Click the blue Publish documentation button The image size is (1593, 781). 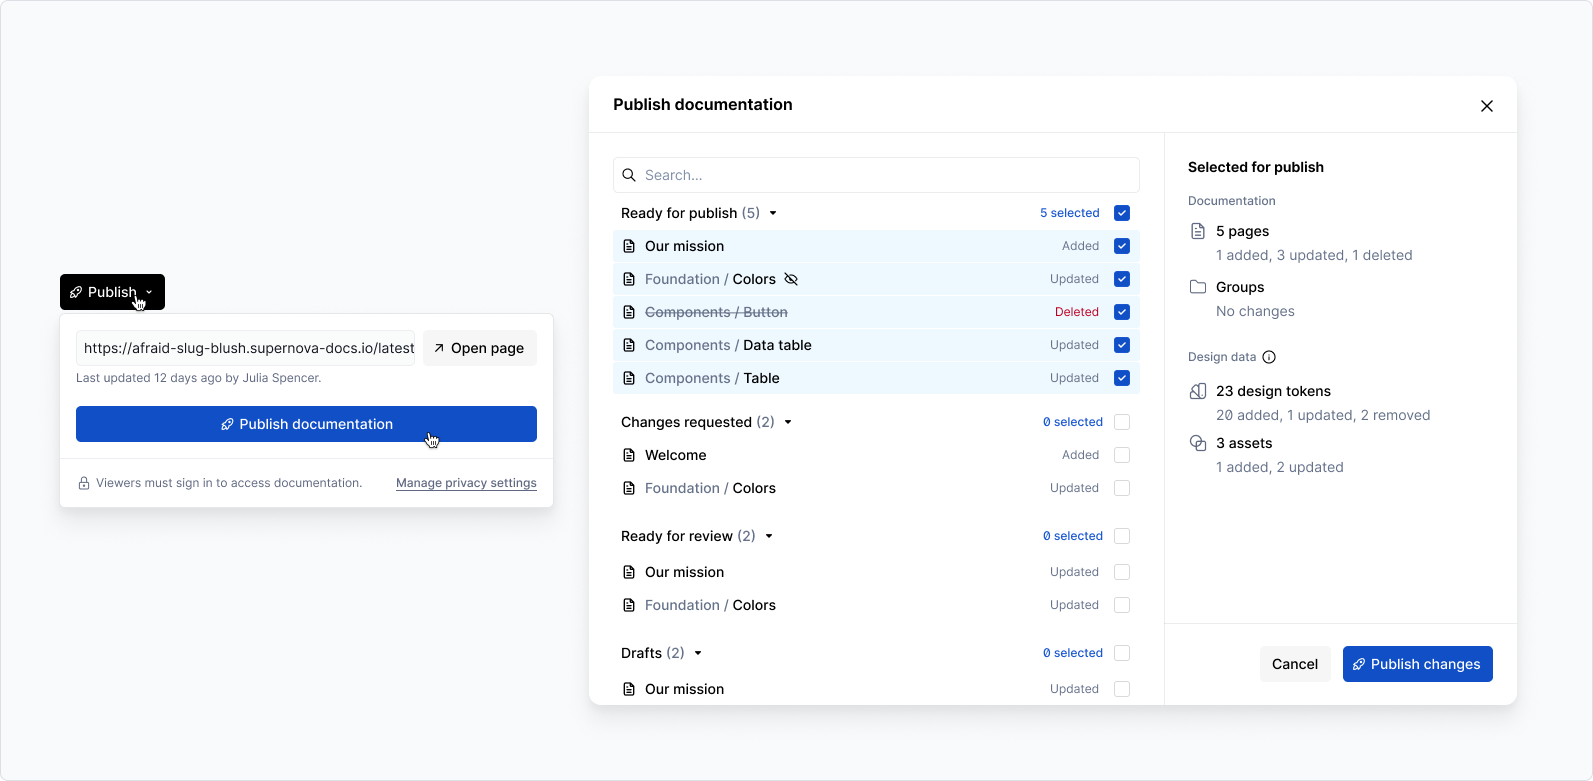click(306, 424)
